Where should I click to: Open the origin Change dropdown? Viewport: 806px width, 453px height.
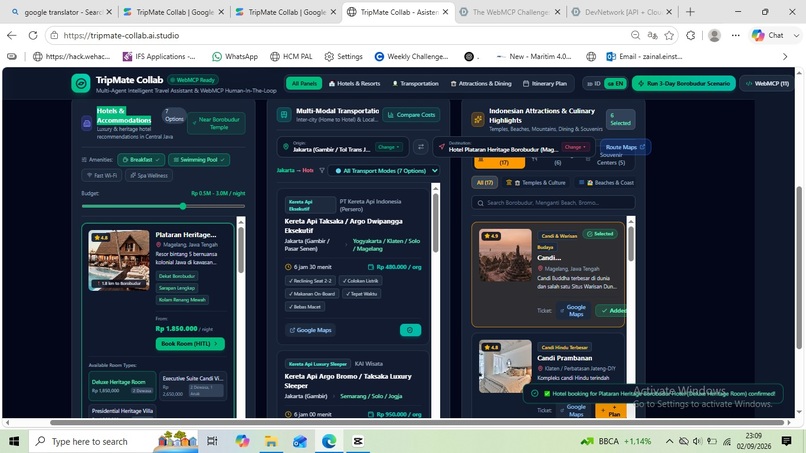pos(388,147)
